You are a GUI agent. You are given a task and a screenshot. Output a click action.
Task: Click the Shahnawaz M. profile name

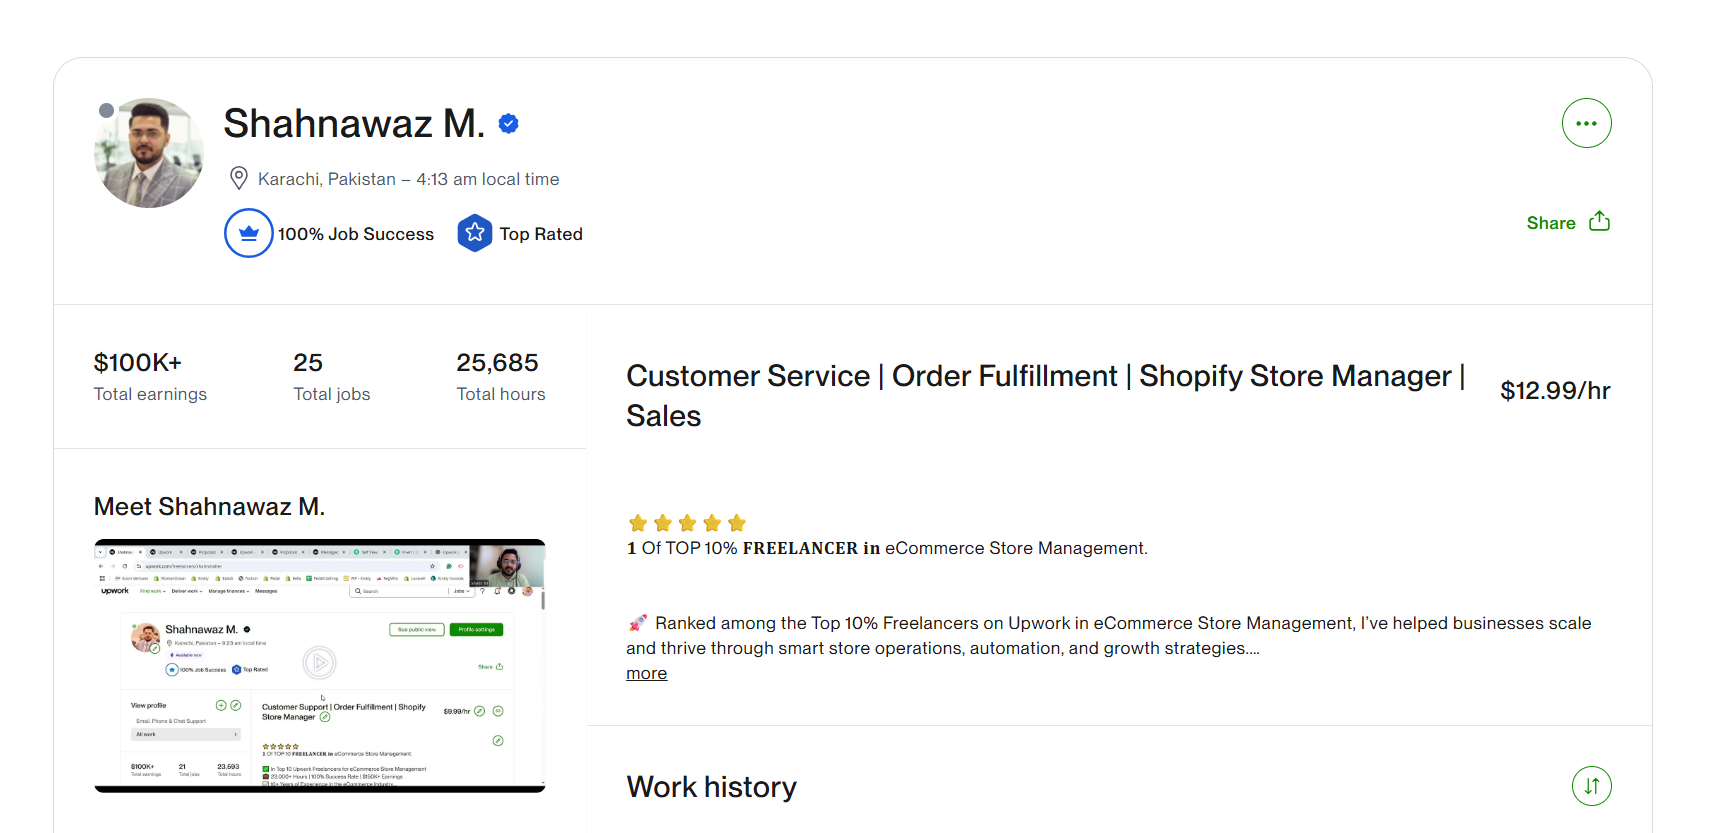[x=354, y=123]
